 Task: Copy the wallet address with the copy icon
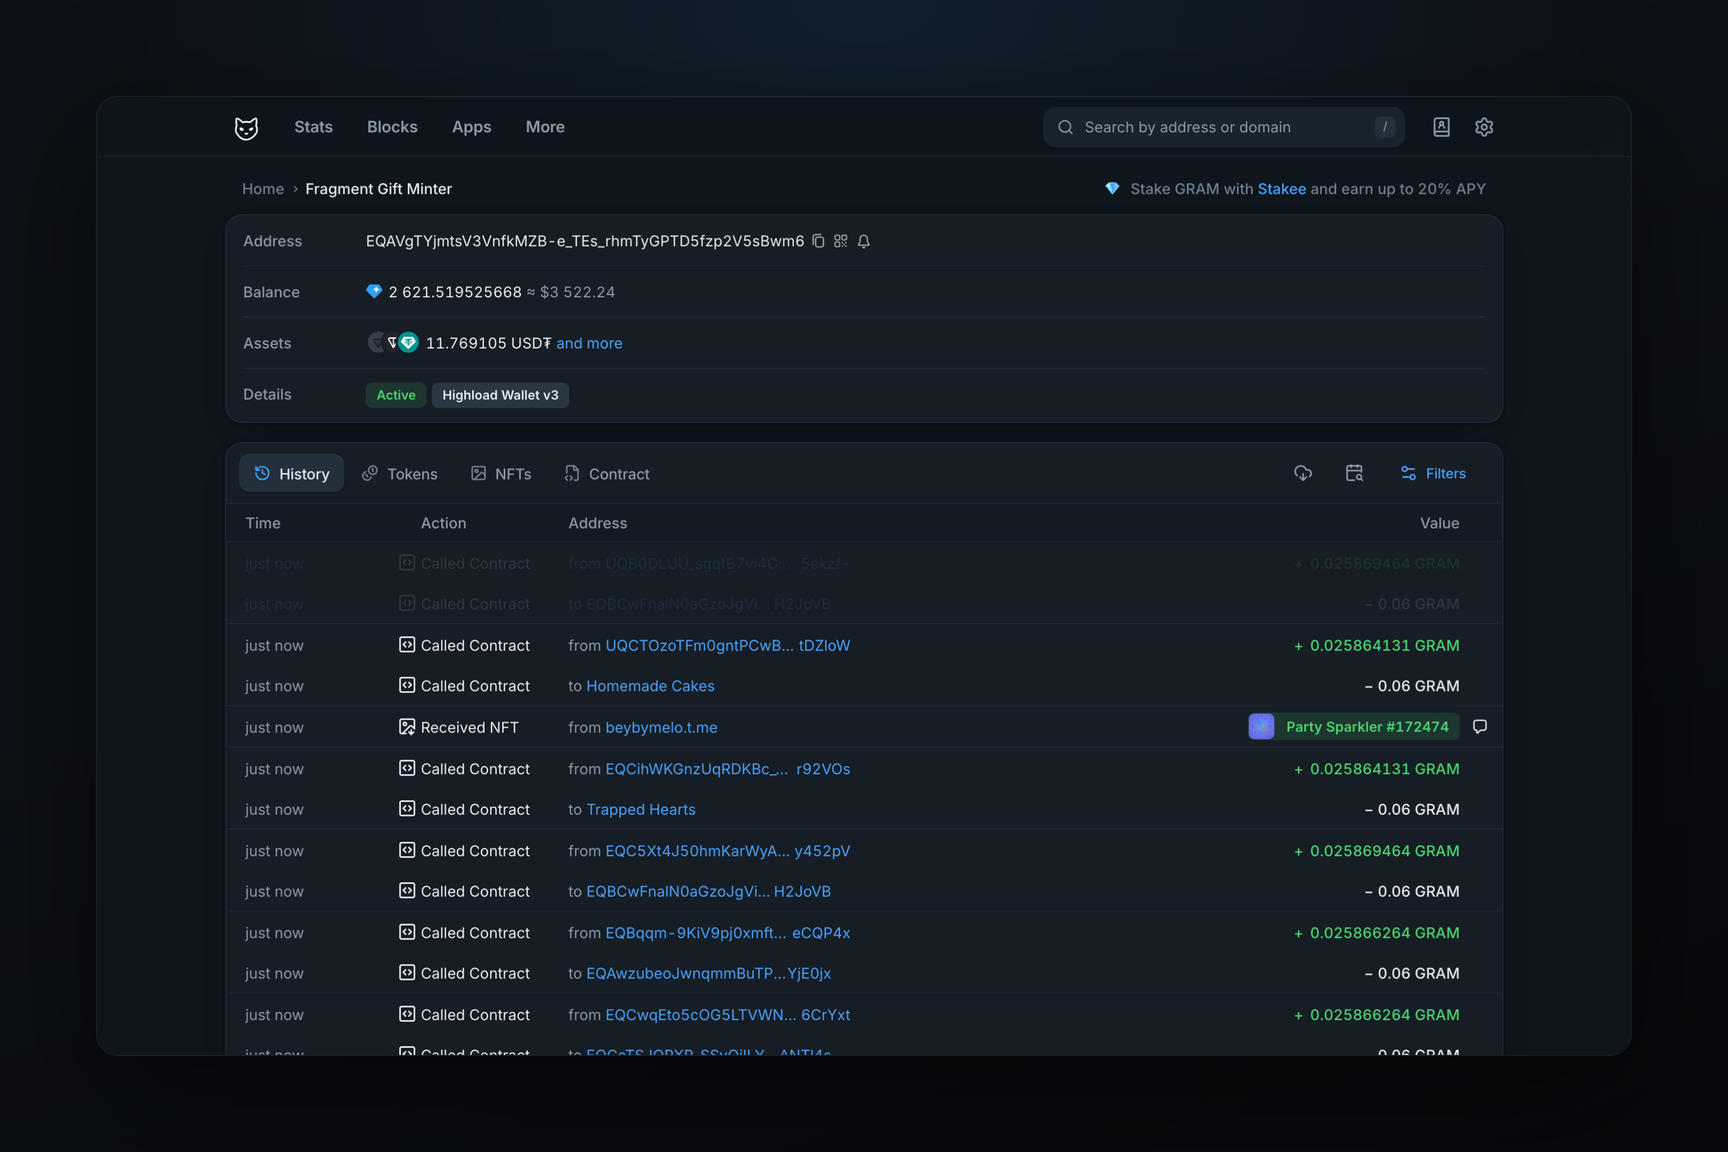tap(818, 241)
